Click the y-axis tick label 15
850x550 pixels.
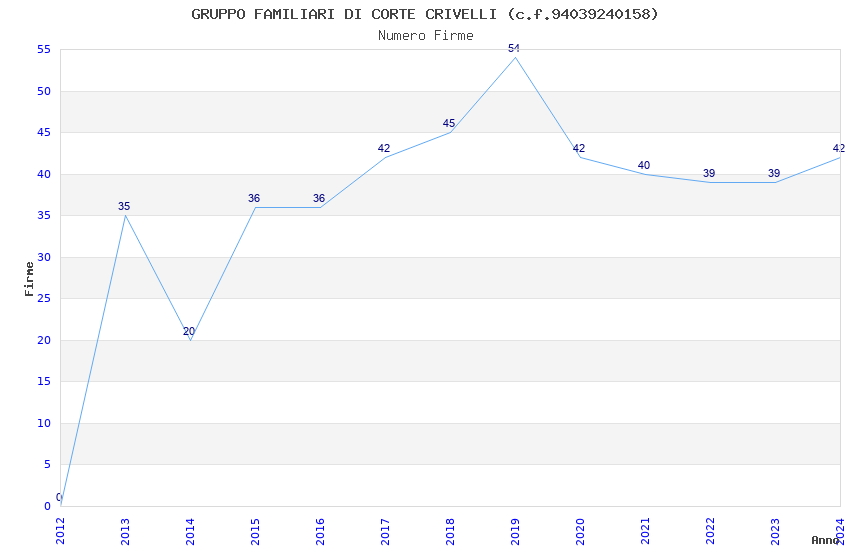coord(44,381)
